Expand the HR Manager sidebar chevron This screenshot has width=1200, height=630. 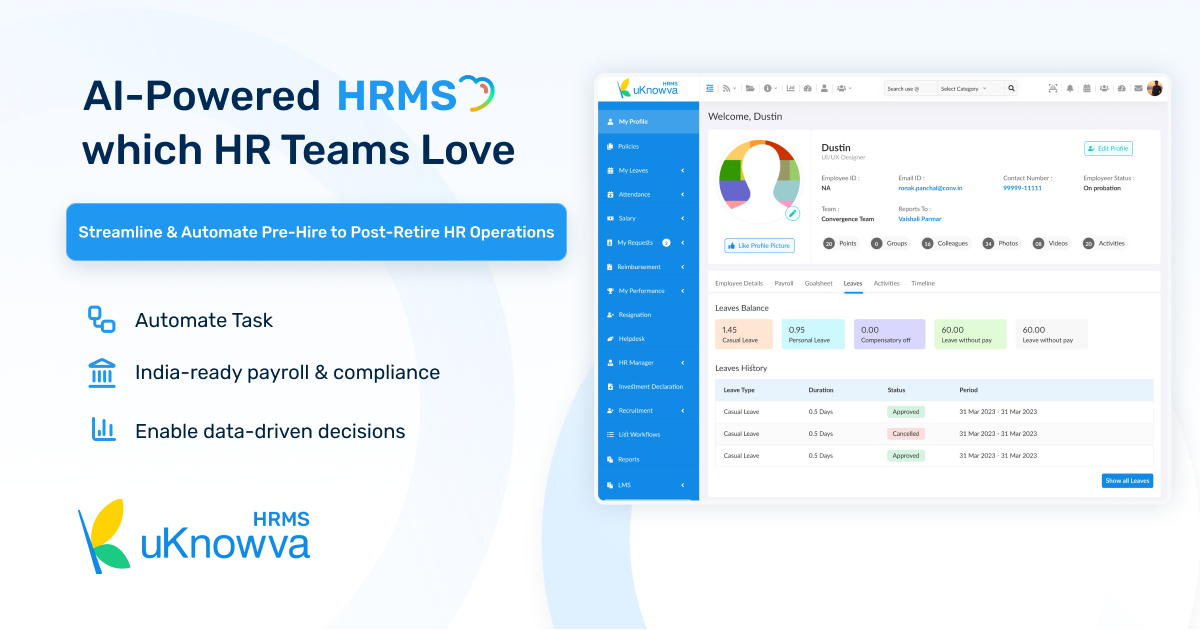[x=683, y=362]
